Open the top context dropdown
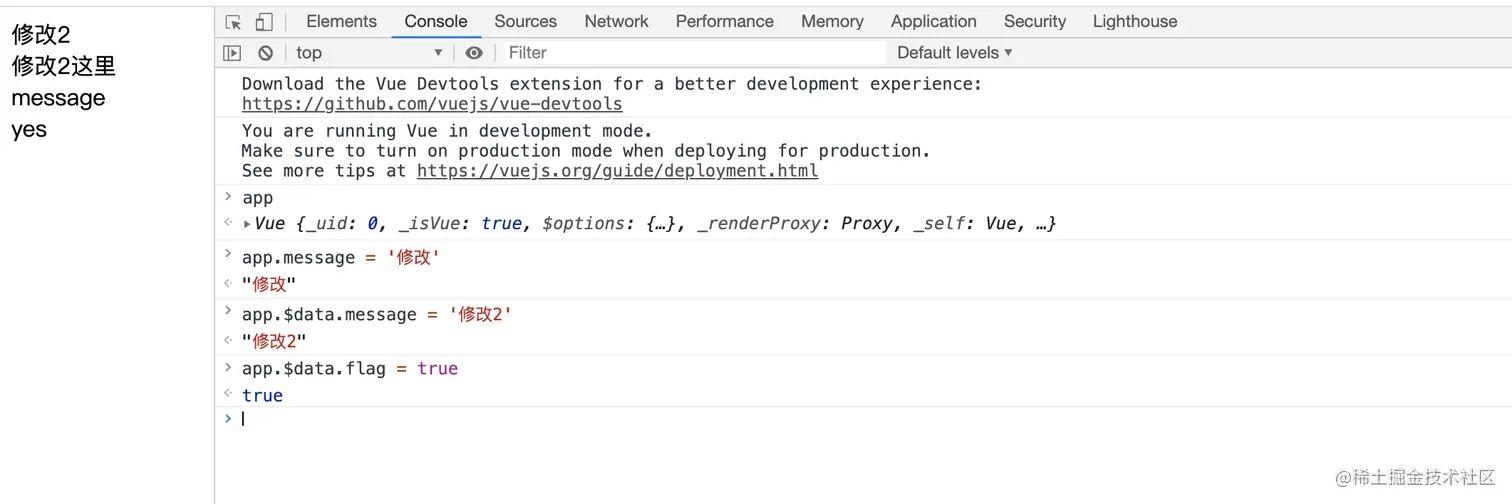The height and width of the screenshot is (504, 1512). pos(369,53)
